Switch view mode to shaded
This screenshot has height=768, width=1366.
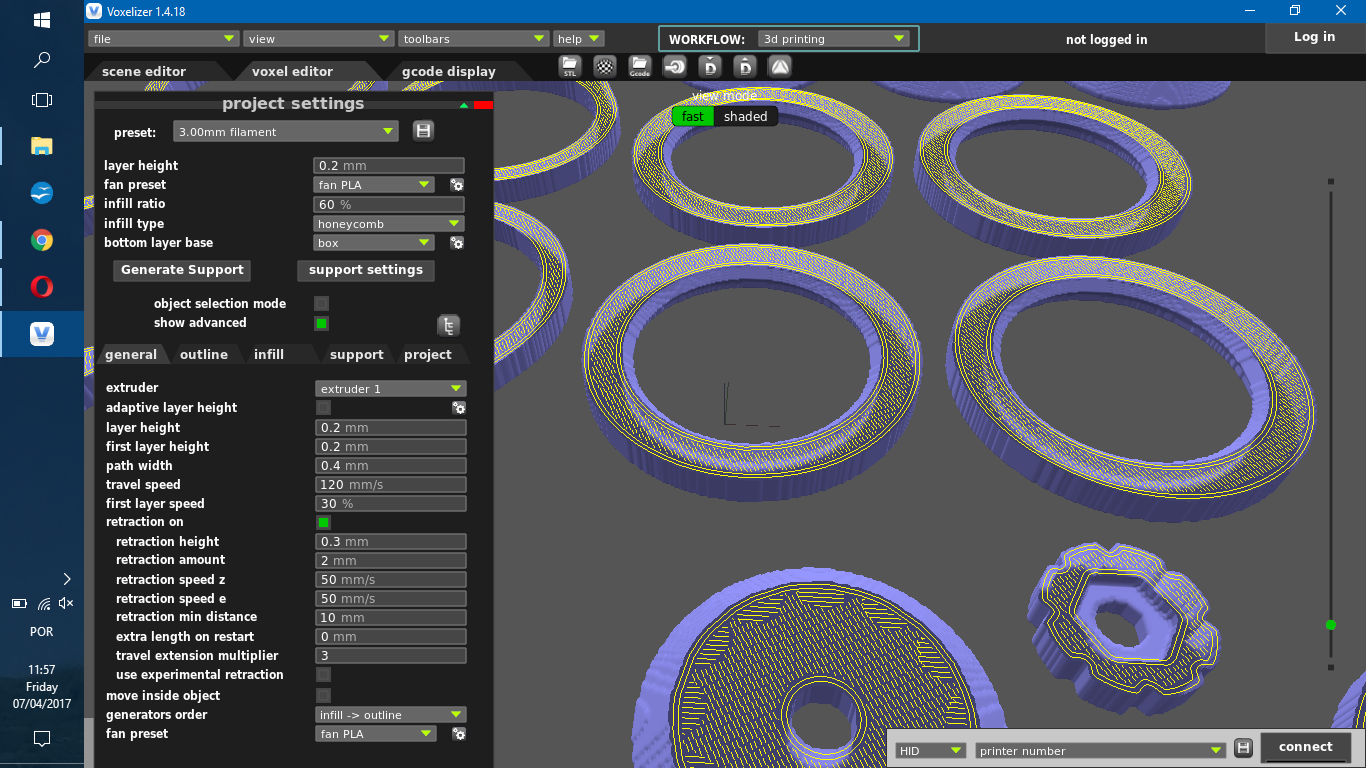pos(746,116)
